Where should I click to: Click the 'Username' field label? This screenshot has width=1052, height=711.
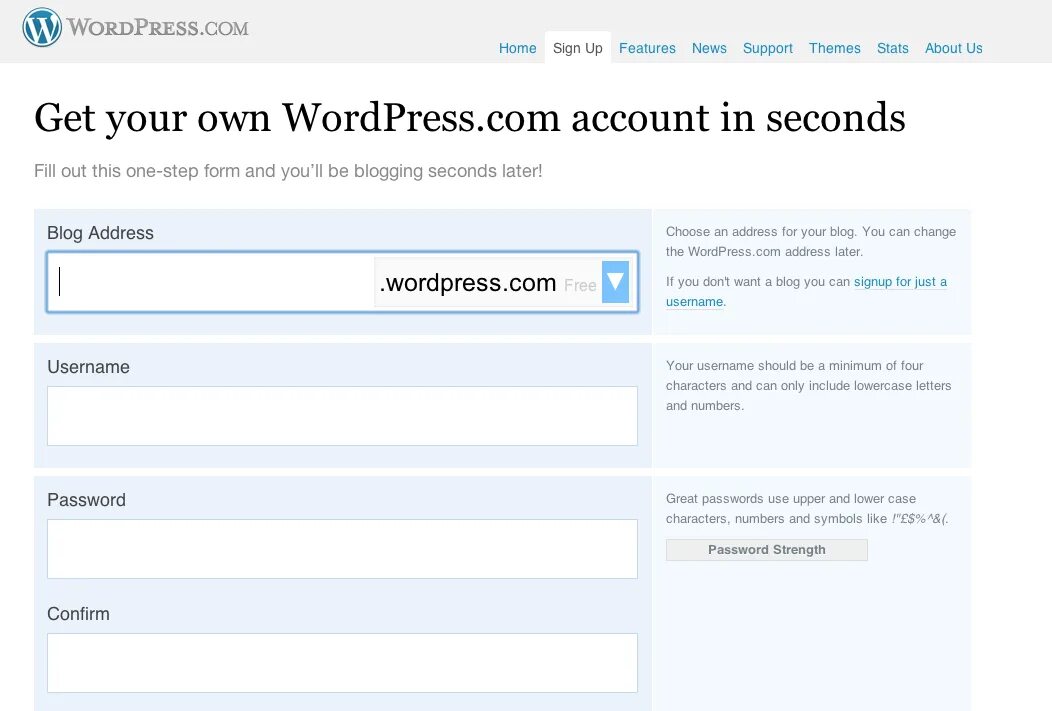[88, 367]
